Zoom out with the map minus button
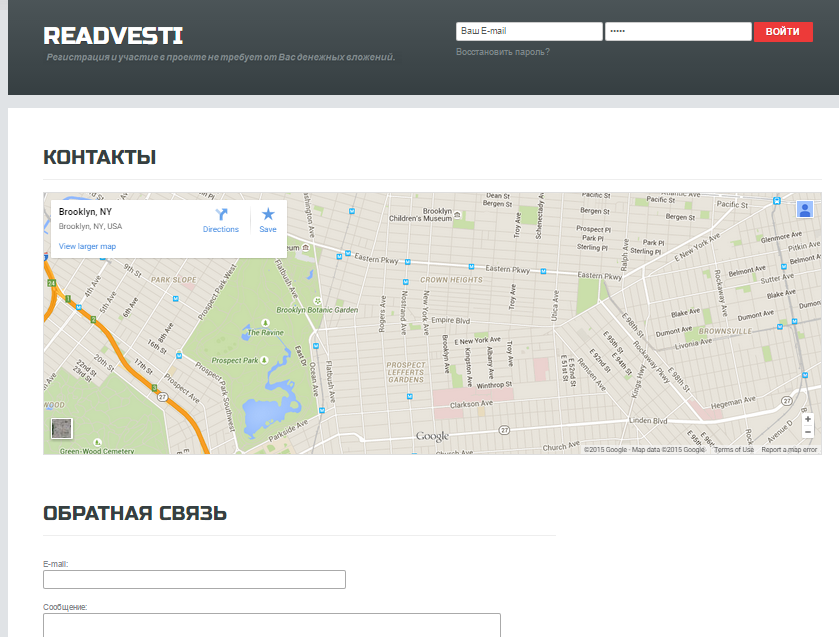 808,432
